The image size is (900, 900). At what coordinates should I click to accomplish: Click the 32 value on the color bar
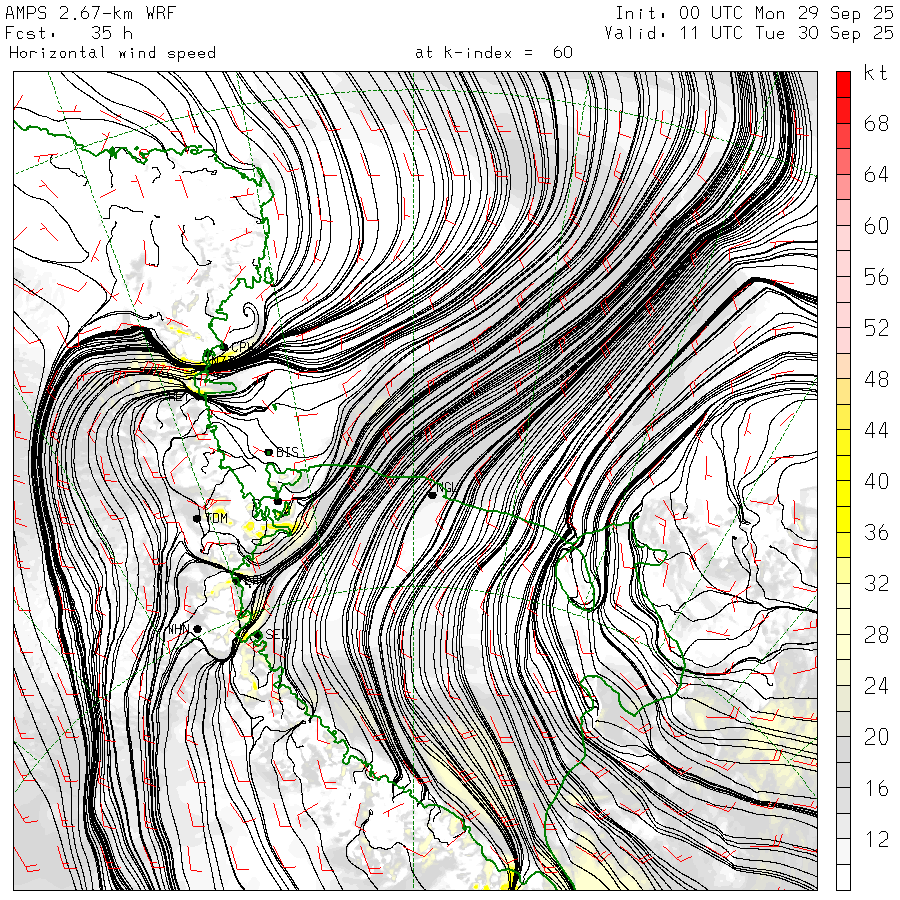876,583
